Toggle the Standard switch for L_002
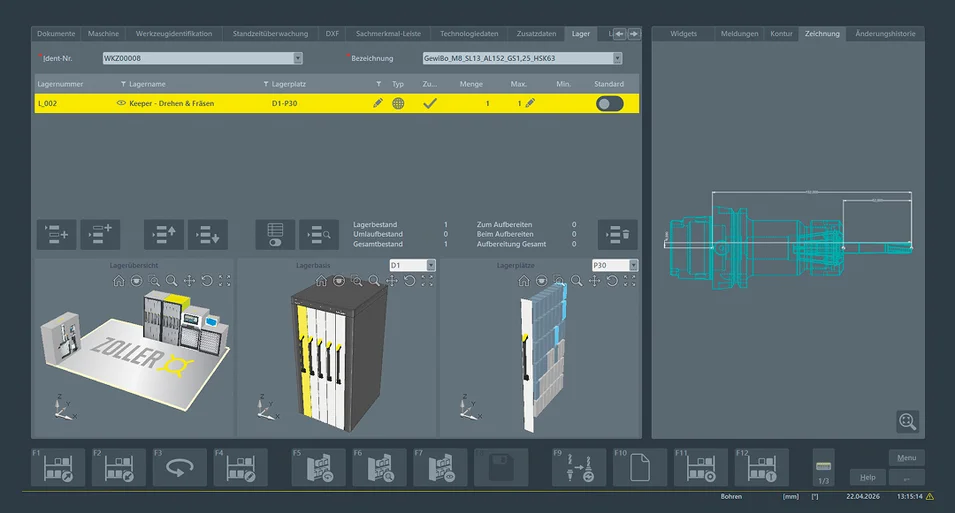This screenshot has height=513, width=955. click(x=610, y=104)
